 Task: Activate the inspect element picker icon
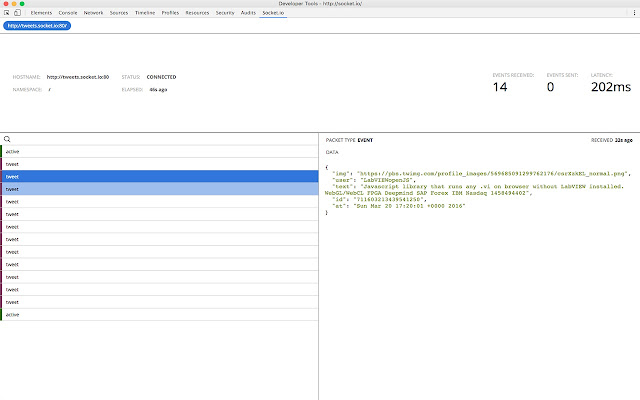coord(7,13)
